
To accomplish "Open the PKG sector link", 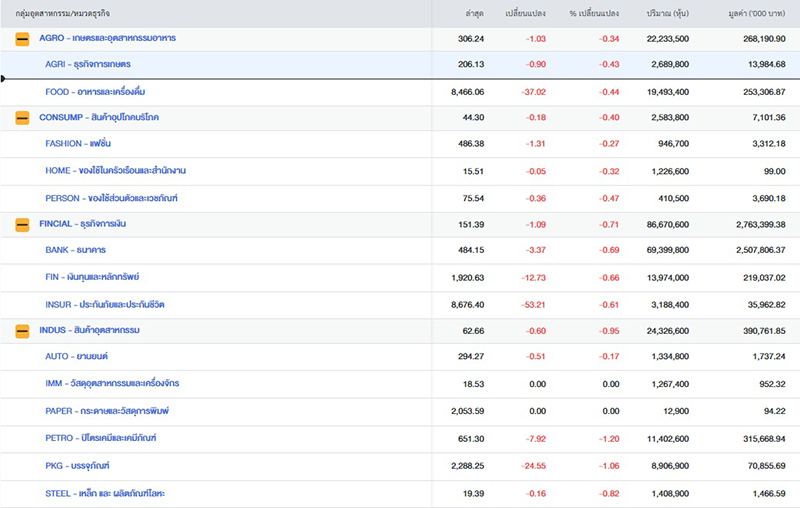I will click(x=78, y=465).
